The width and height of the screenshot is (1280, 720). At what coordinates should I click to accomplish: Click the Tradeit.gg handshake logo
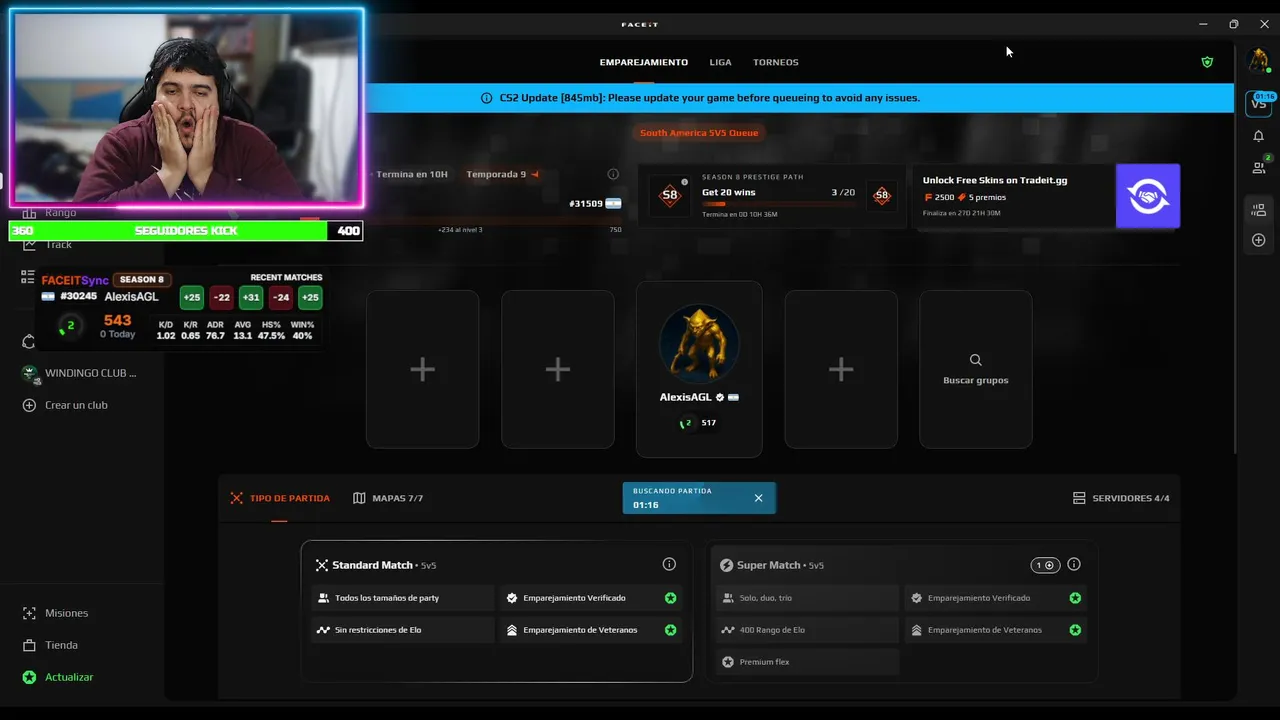tap(1148, 196)
